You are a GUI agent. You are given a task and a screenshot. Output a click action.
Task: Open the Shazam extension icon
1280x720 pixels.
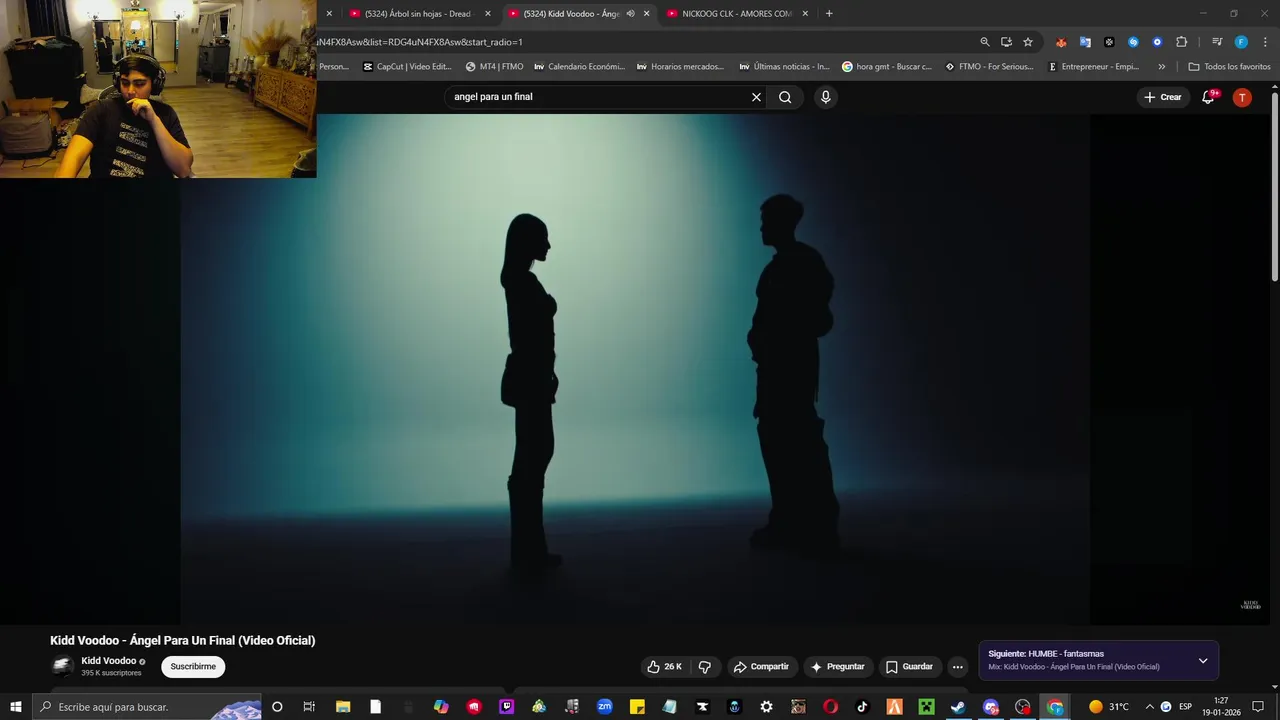click(1133, 42)
